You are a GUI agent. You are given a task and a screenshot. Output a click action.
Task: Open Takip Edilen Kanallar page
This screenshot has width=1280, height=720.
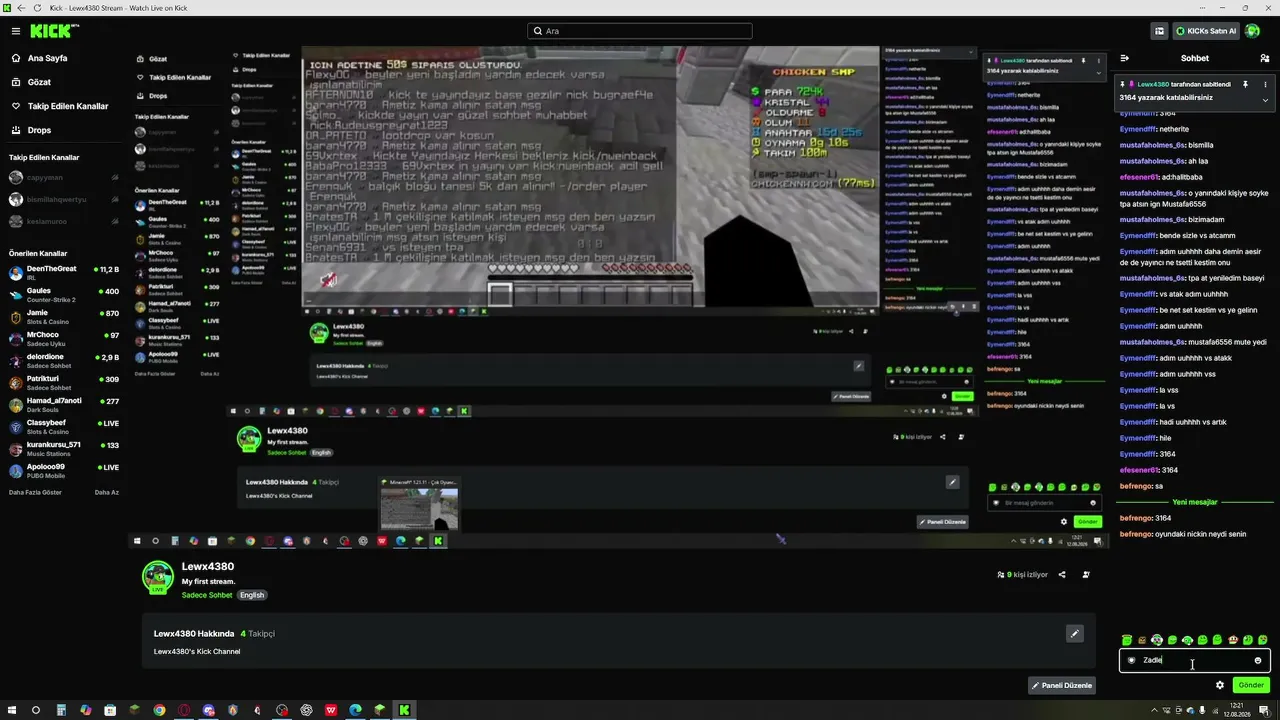click(68, 106)
